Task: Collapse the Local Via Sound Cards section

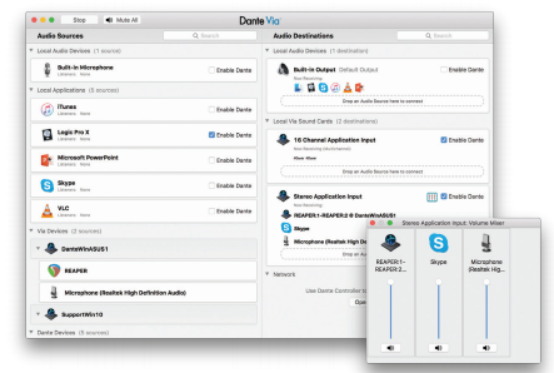Action: coord(267,121)
